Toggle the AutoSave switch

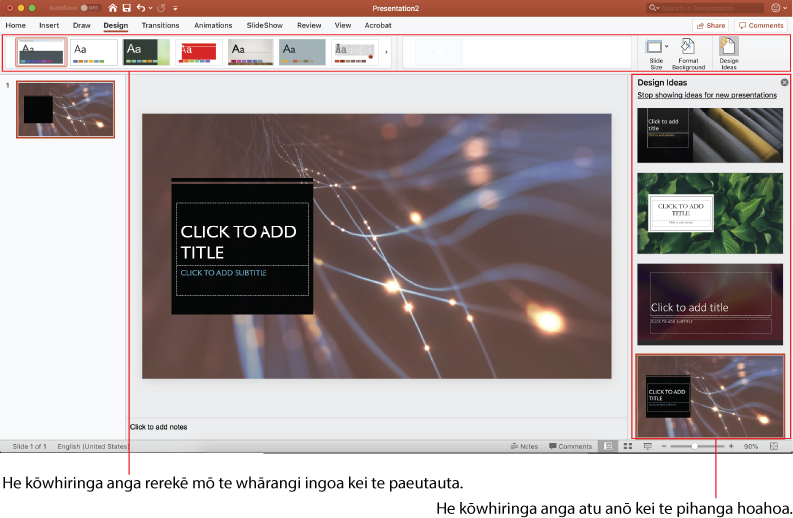tap(90, 8)
